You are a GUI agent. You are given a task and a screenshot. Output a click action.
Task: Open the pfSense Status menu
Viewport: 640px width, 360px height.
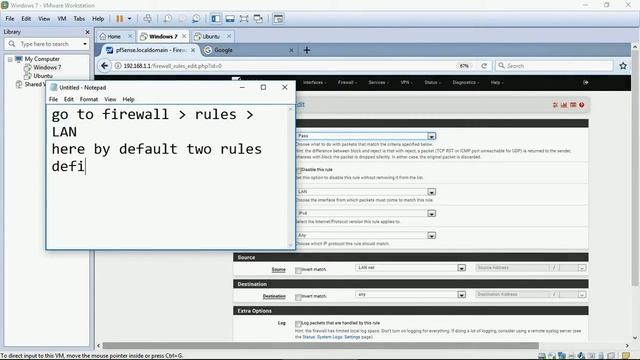[x=432, y=82]
